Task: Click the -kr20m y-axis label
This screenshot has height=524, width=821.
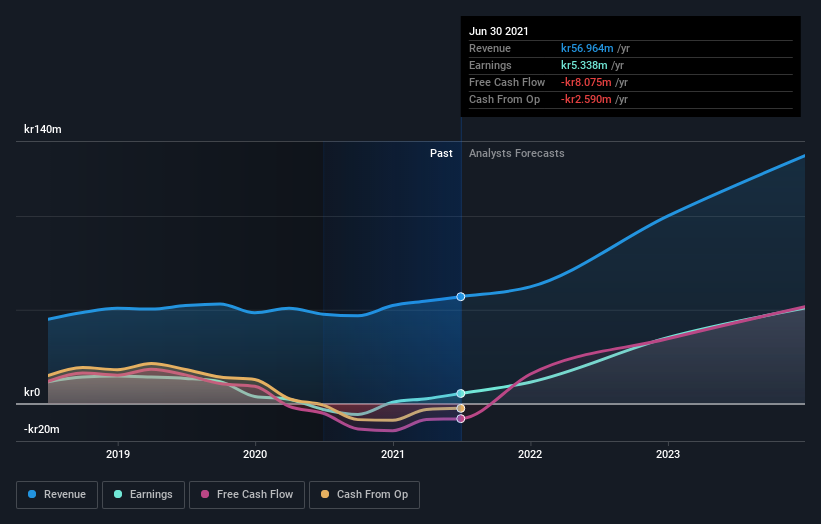Action: tap(41, 429)
